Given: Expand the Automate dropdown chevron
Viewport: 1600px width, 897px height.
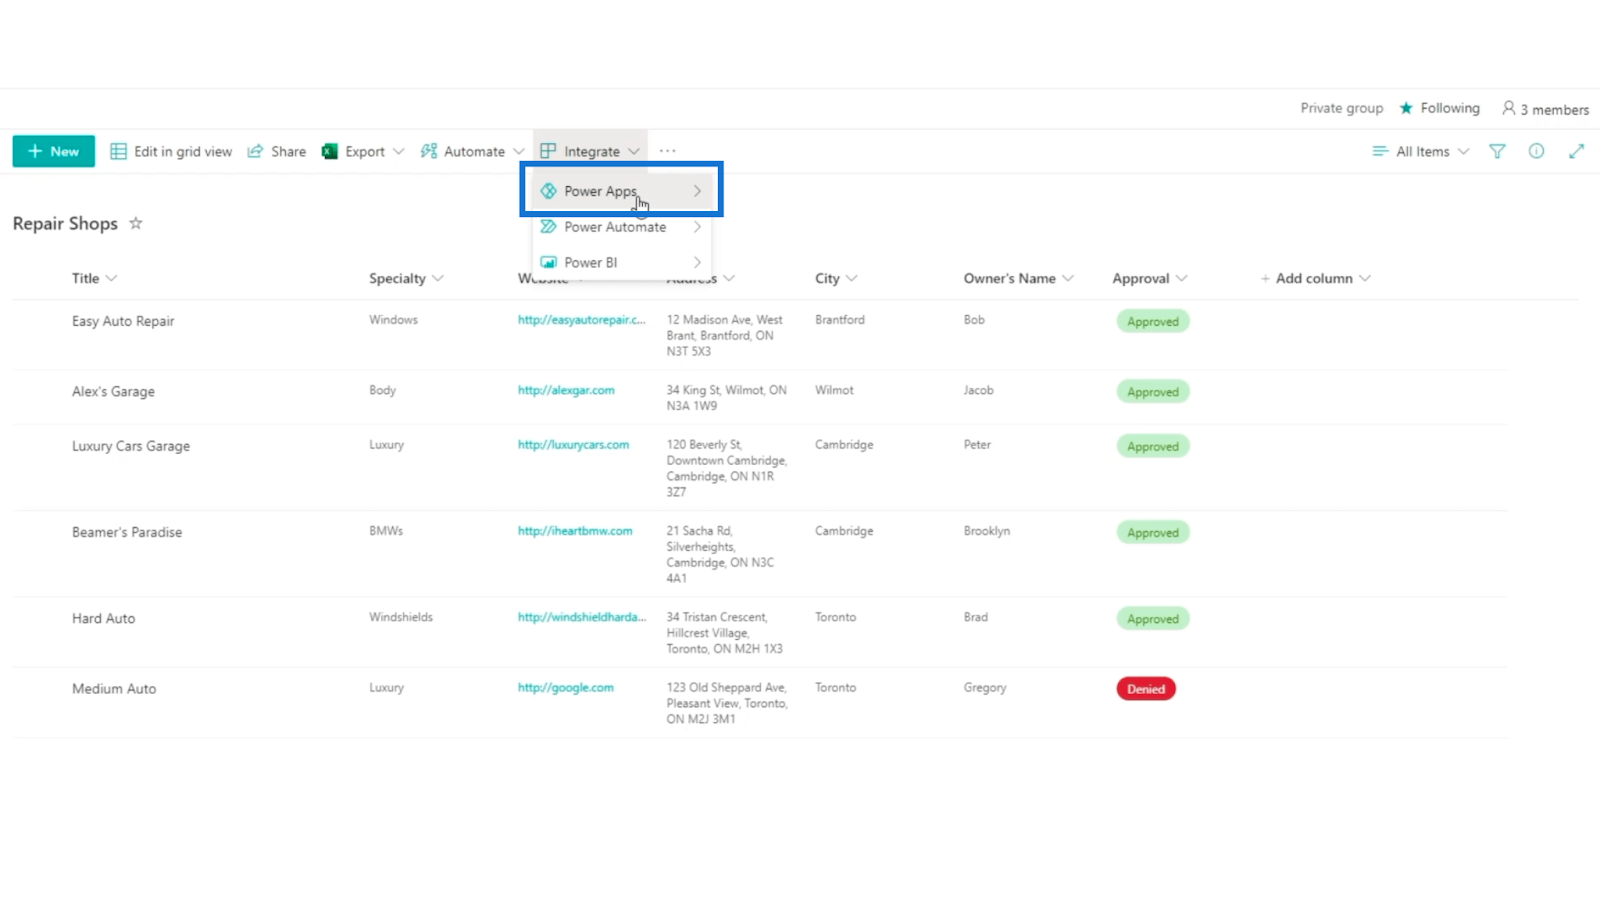Looking at the screenshot, I should pos(519,151).
